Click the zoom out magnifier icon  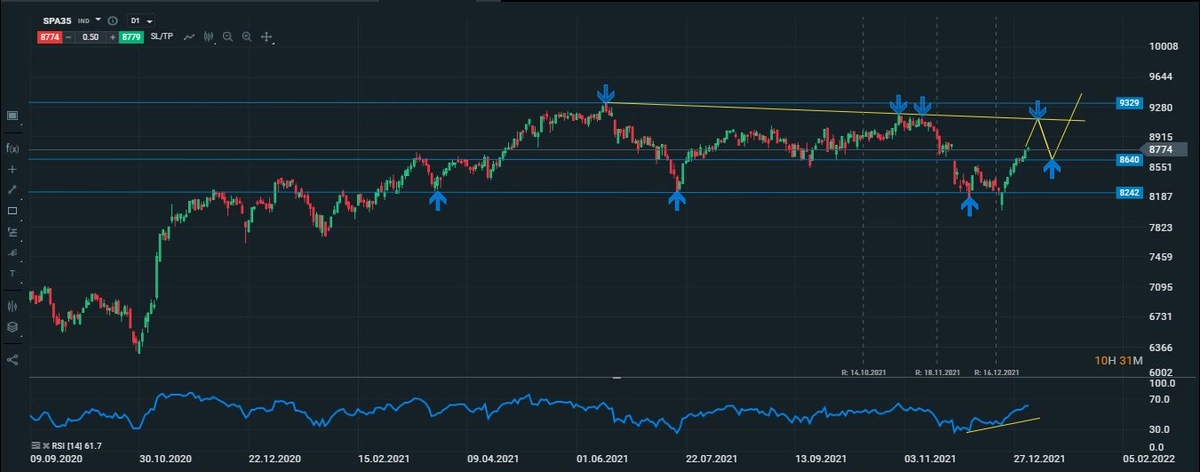(228, 37)
